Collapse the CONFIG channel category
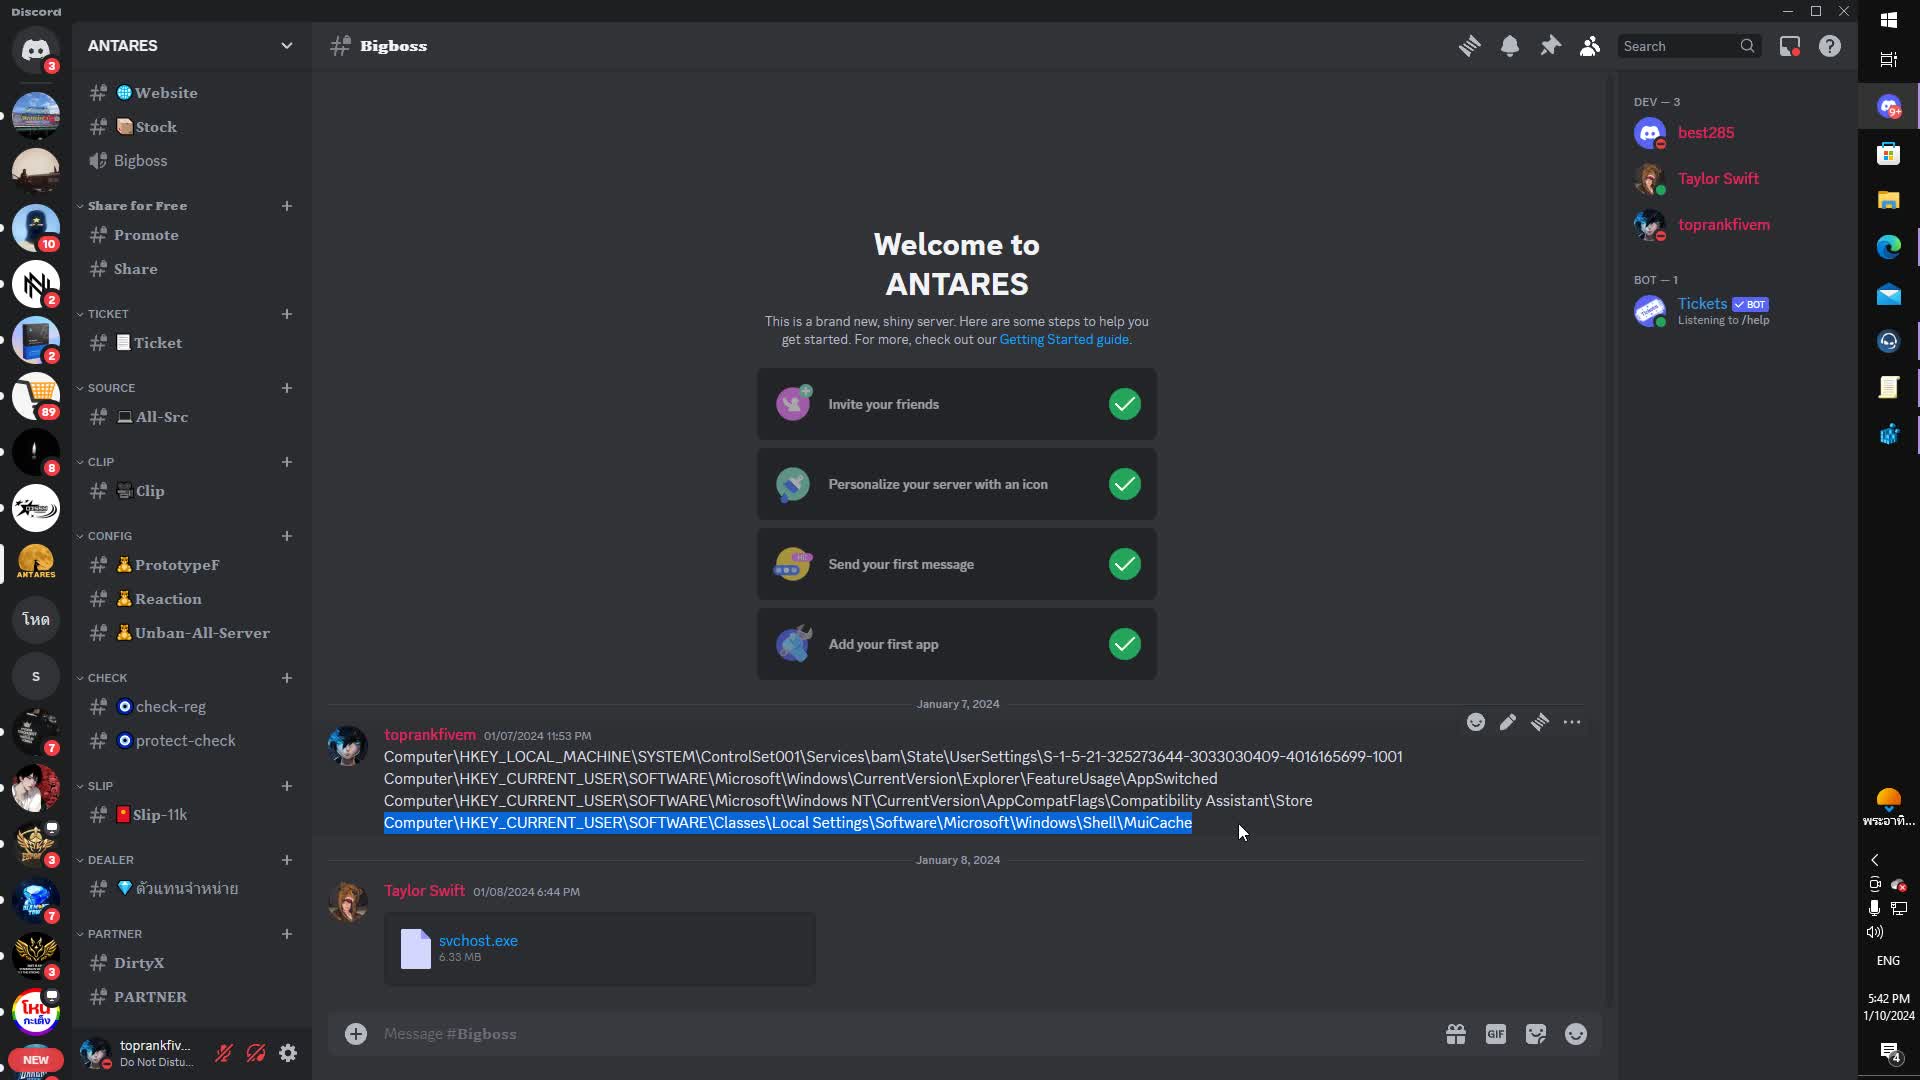 [x=109, y=536]
